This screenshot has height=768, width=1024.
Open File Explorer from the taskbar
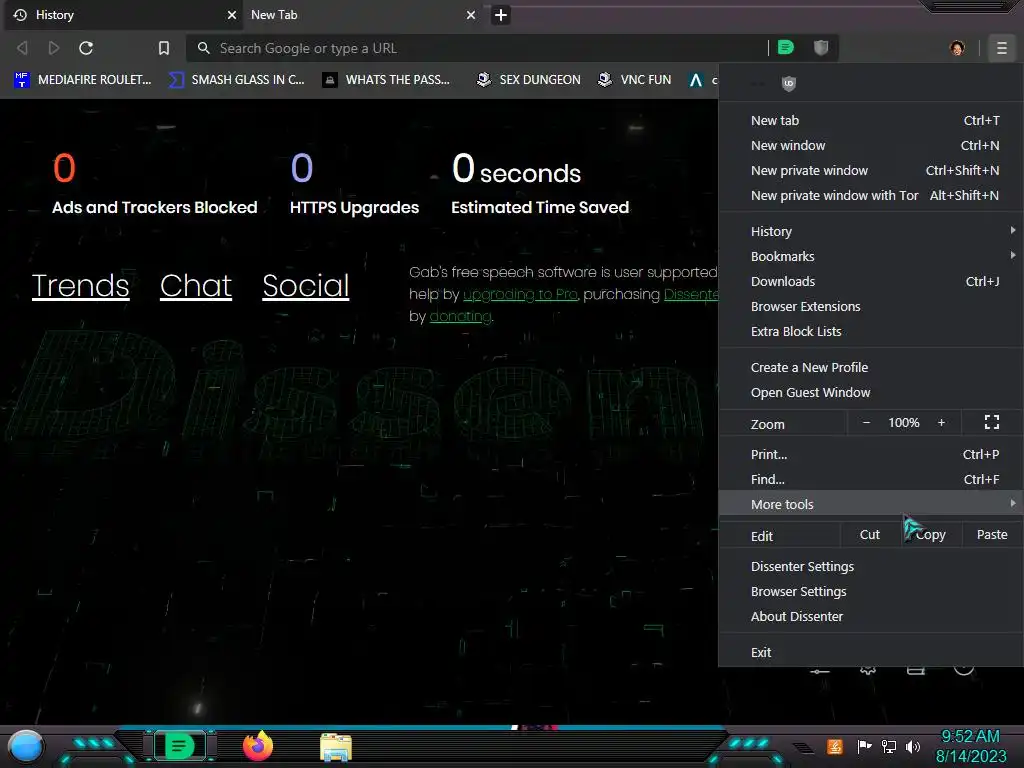(336, 747)
